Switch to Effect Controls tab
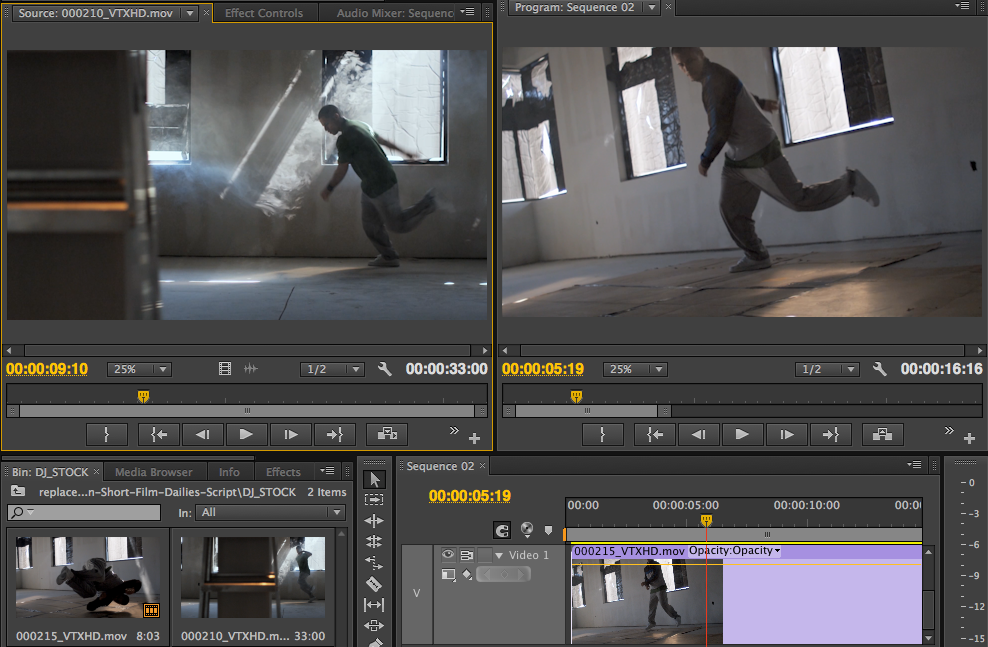 pos(264,13)
